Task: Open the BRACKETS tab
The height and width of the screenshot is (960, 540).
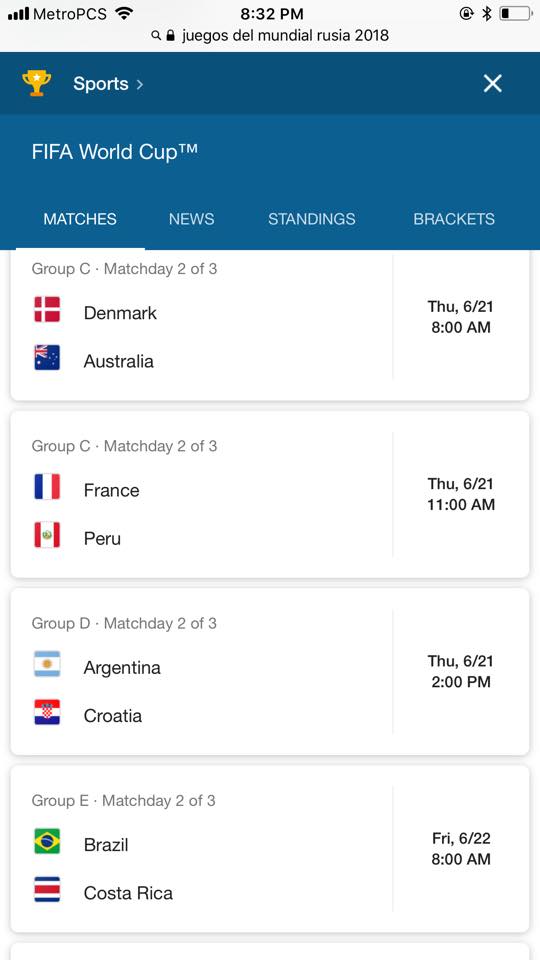Action: click(x=454, y=219)
